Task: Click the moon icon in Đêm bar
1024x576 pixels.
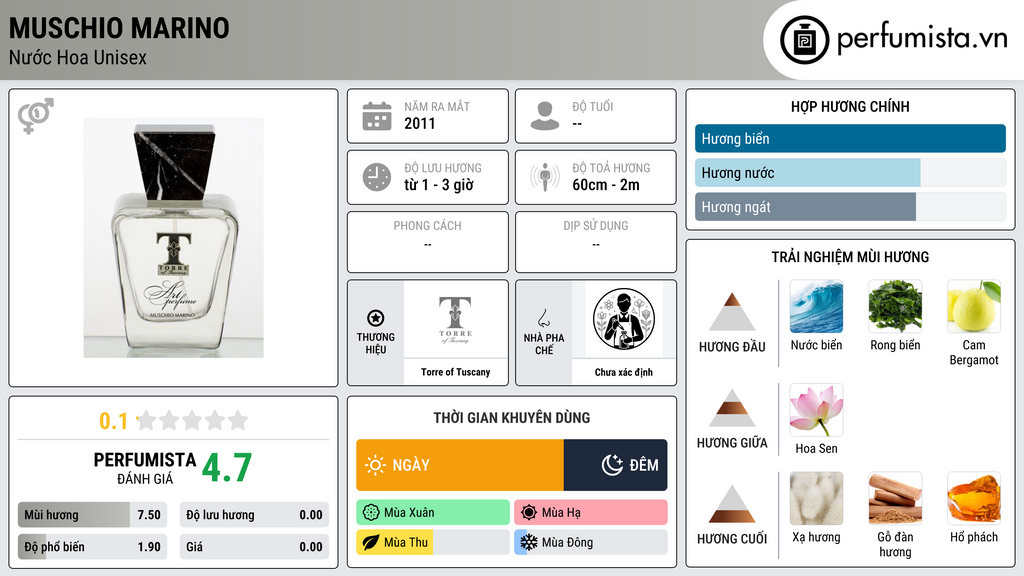Action: [612, 465]
